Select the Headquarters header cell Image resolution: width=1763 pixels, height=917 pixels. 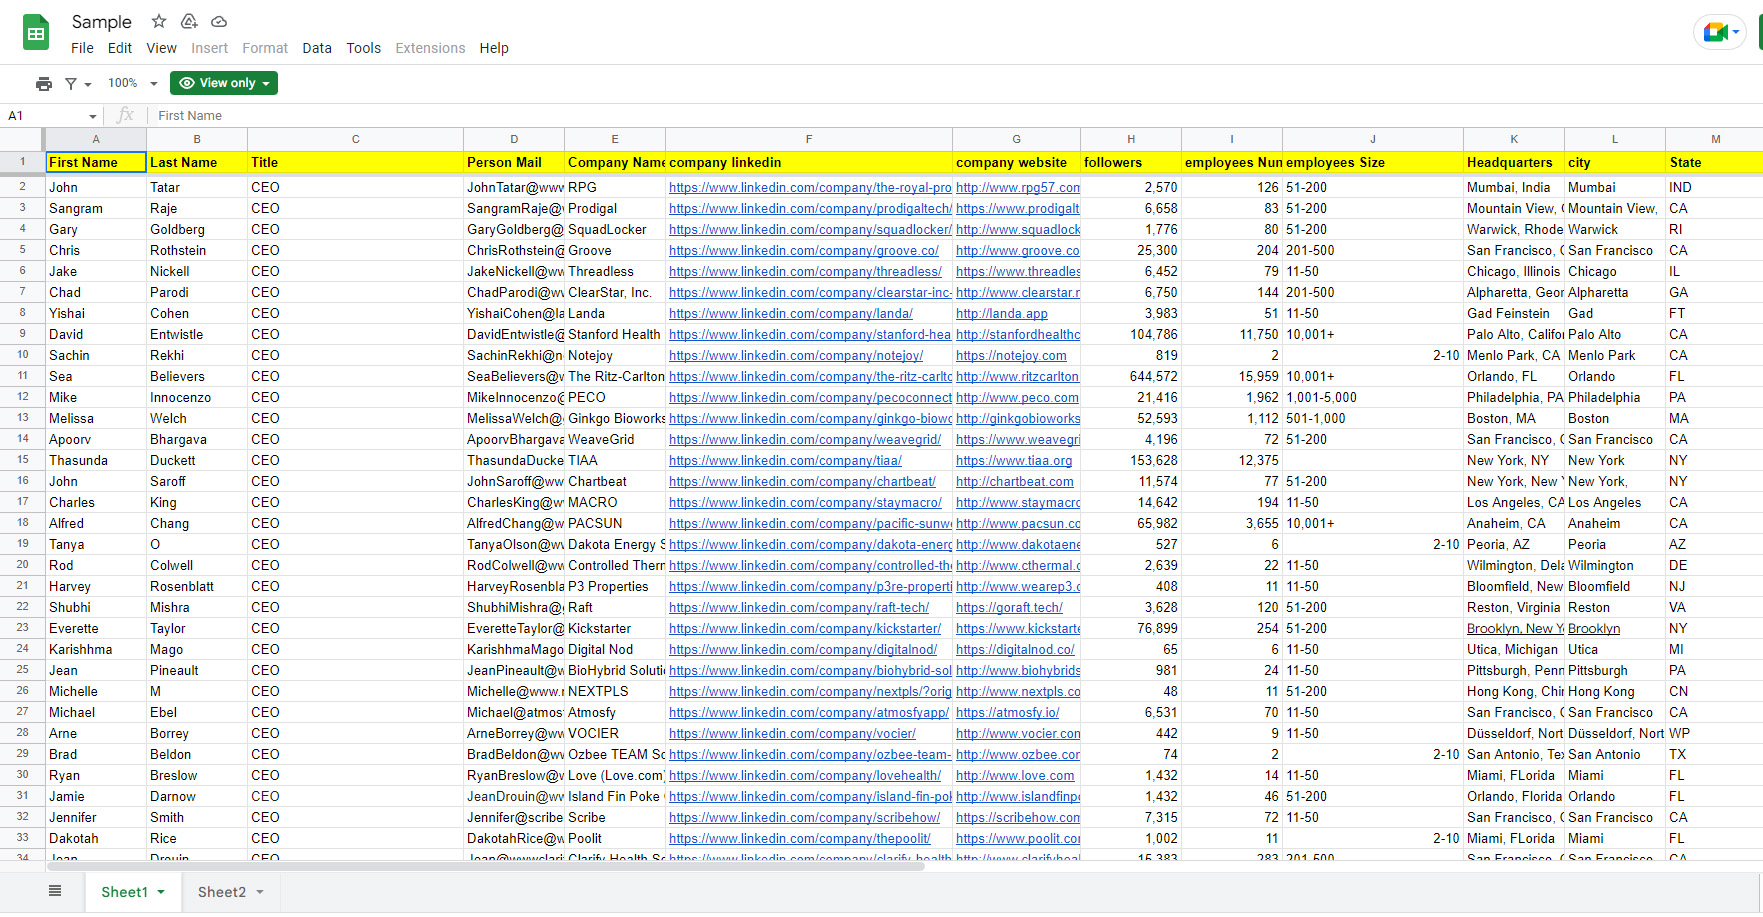1514,162
